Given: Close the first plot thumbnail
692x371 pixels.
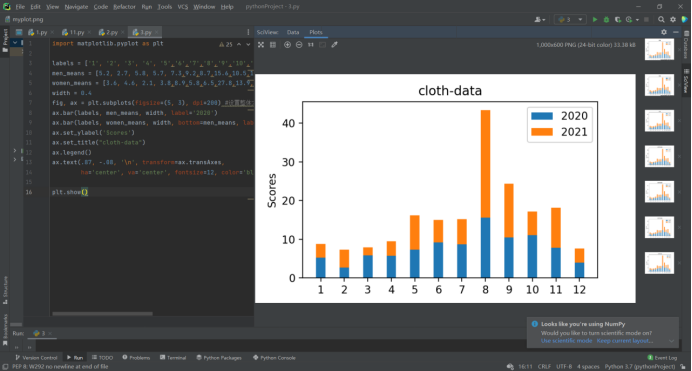Looking at the screenshot, I should 680,49.
